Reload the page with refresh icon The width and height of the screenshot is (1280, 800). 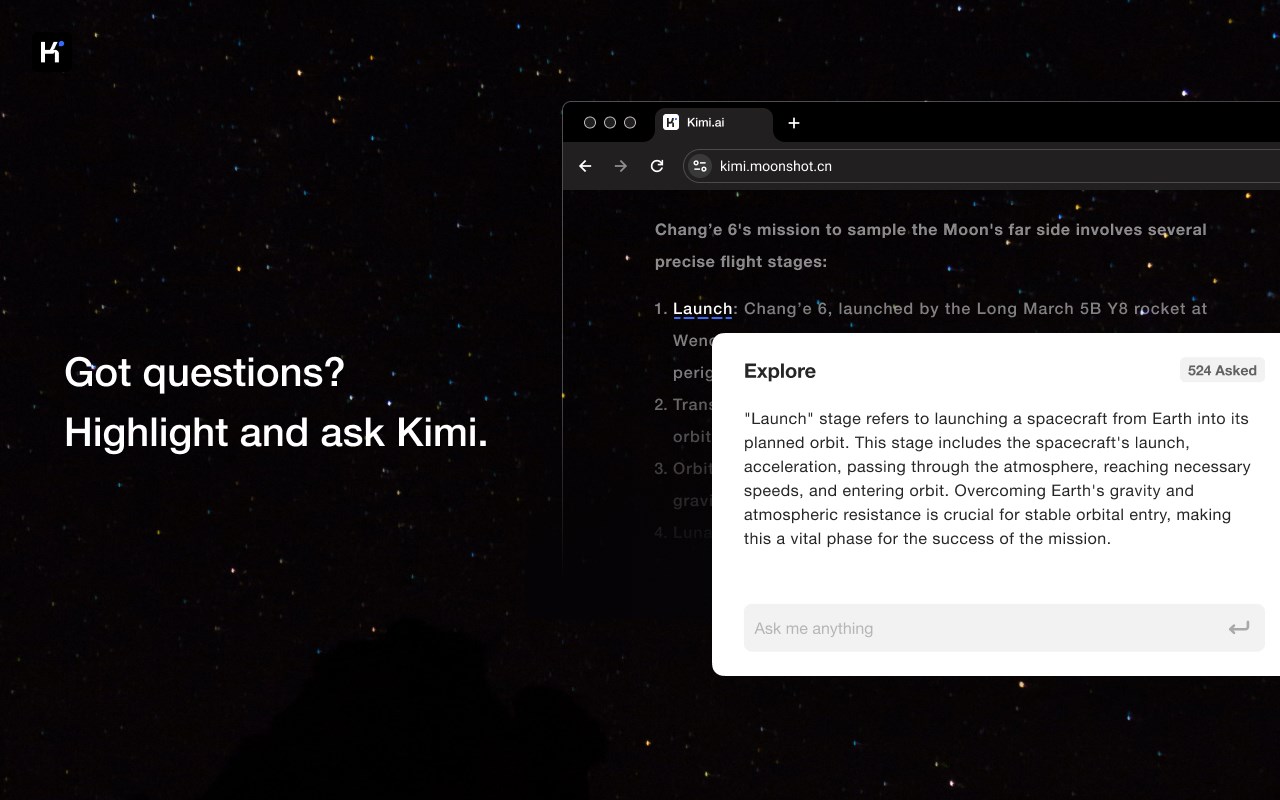pyautogui.click(x=657, y=166)
